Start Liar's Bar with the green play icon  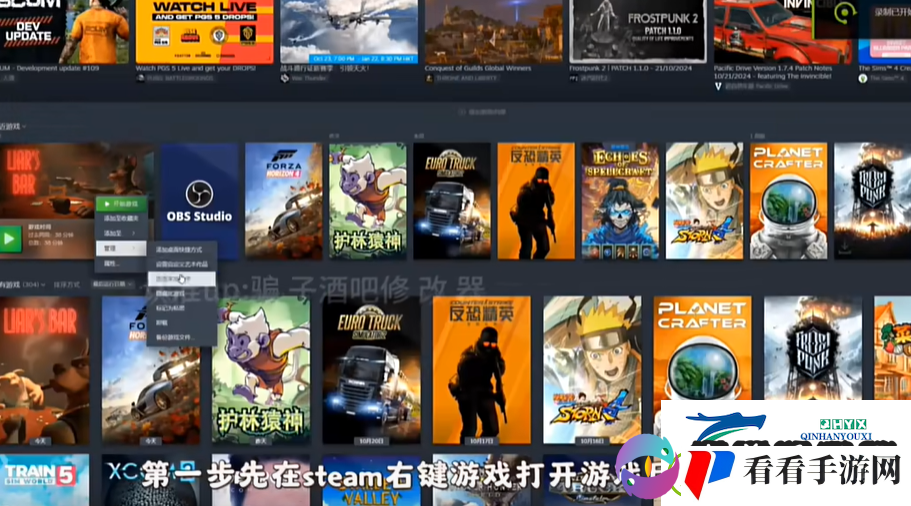(10, 239)
